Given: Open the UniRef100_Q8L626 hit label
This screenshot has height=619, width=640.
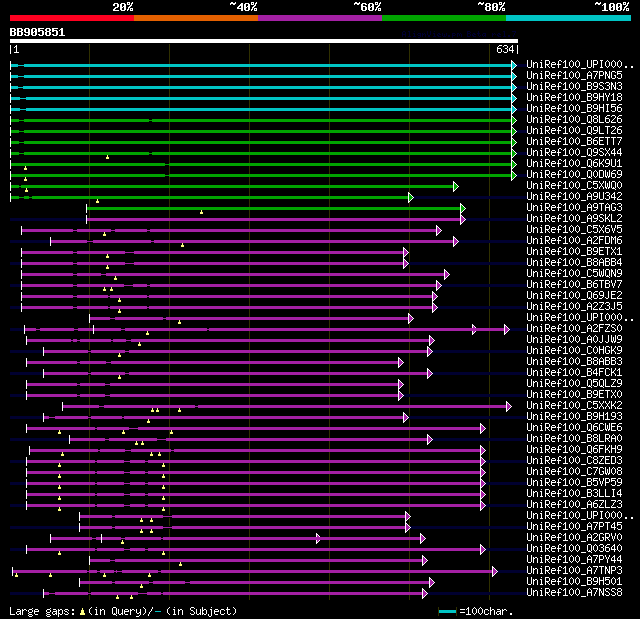Looking at the screenshot, I should pyautogui.click(x=574, y=120).
